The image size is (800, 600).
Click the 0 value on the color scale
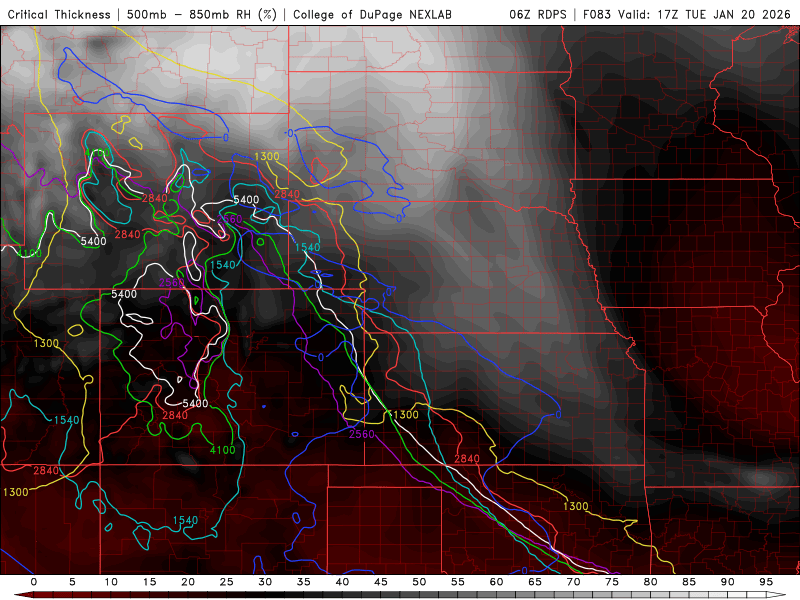tap(34, 582)
